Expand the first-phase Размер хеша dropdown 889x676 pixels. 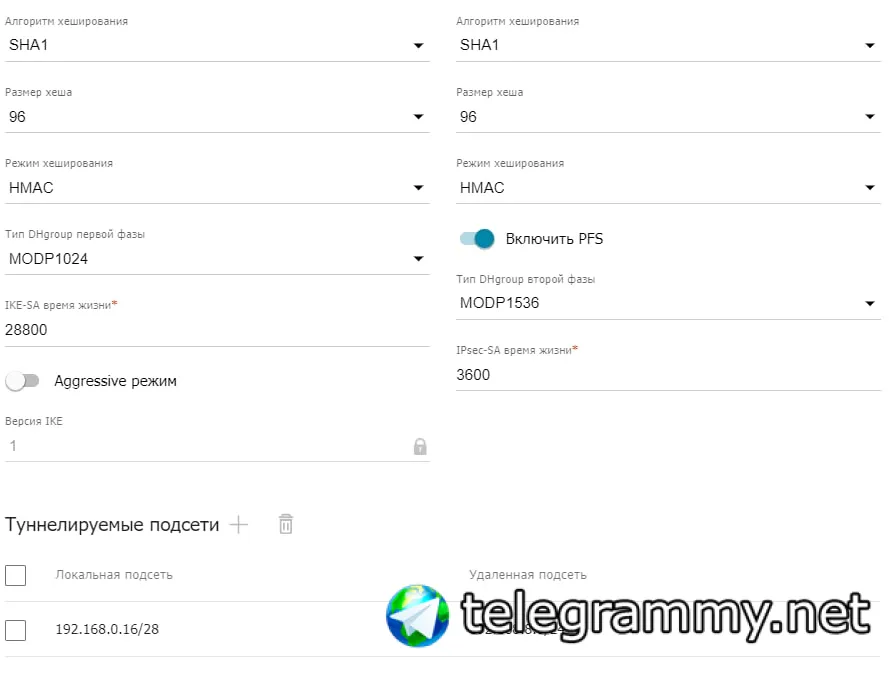pos(217,117)
